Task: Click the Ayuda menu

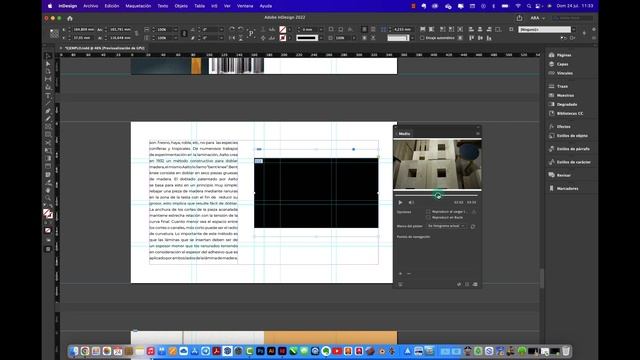Action: pyautogui.click(x=266, y=6)
